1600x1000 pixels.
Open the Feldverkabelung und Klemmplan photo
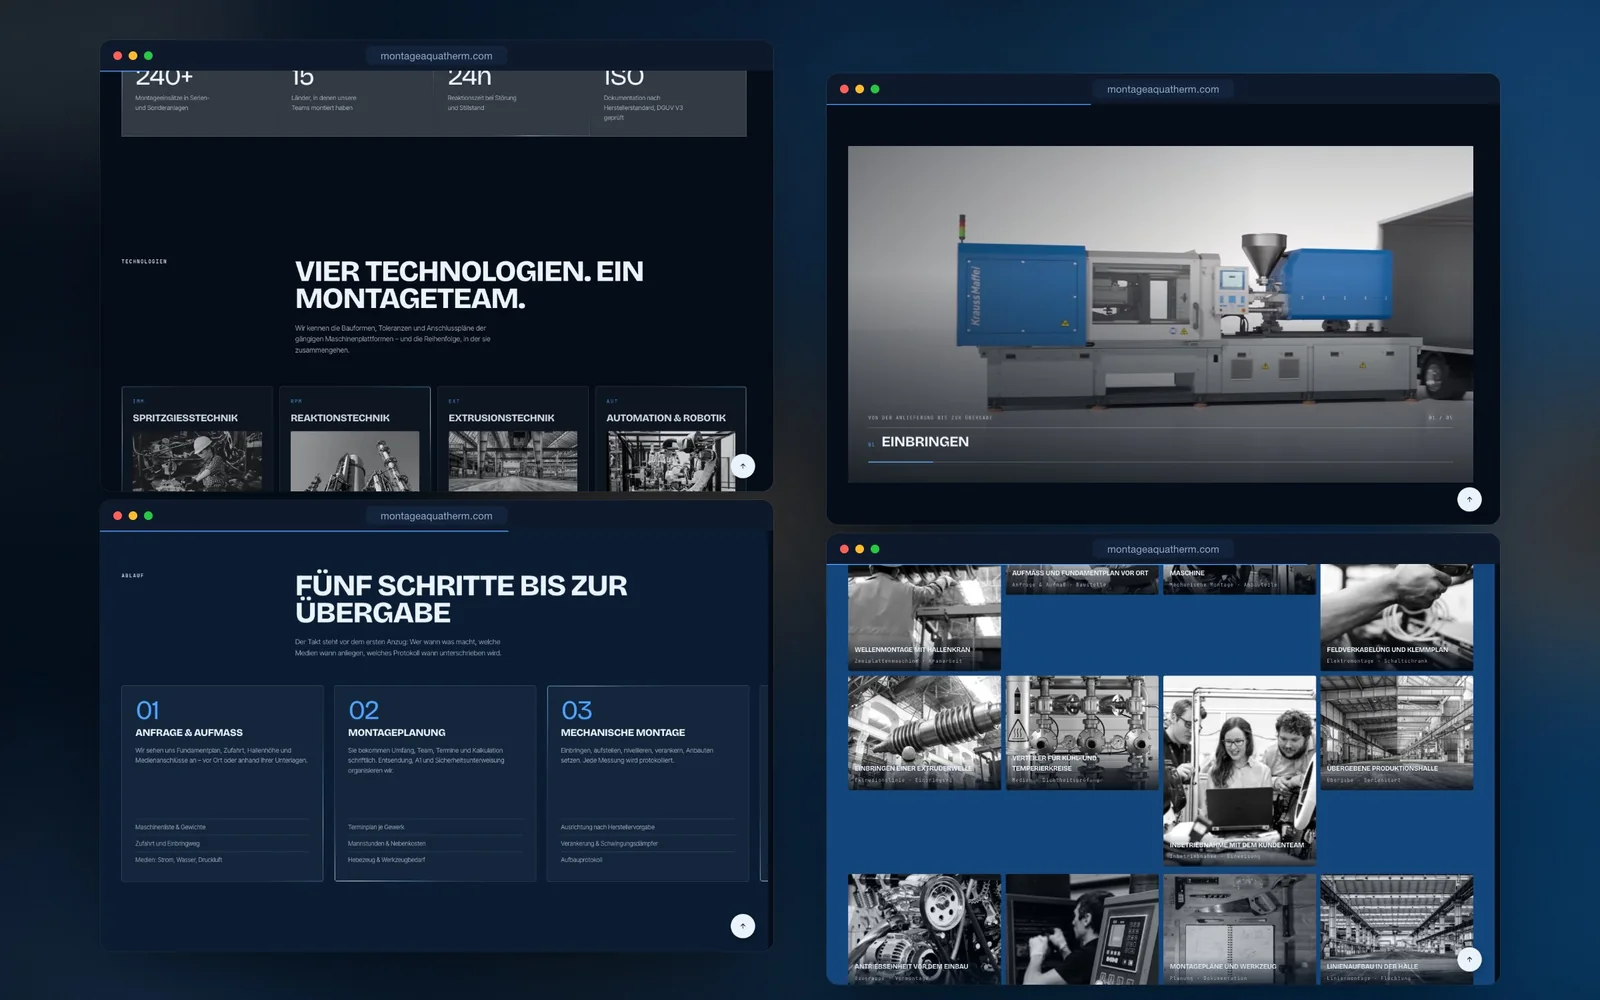pyautogui.click(x=1396, y=617)
